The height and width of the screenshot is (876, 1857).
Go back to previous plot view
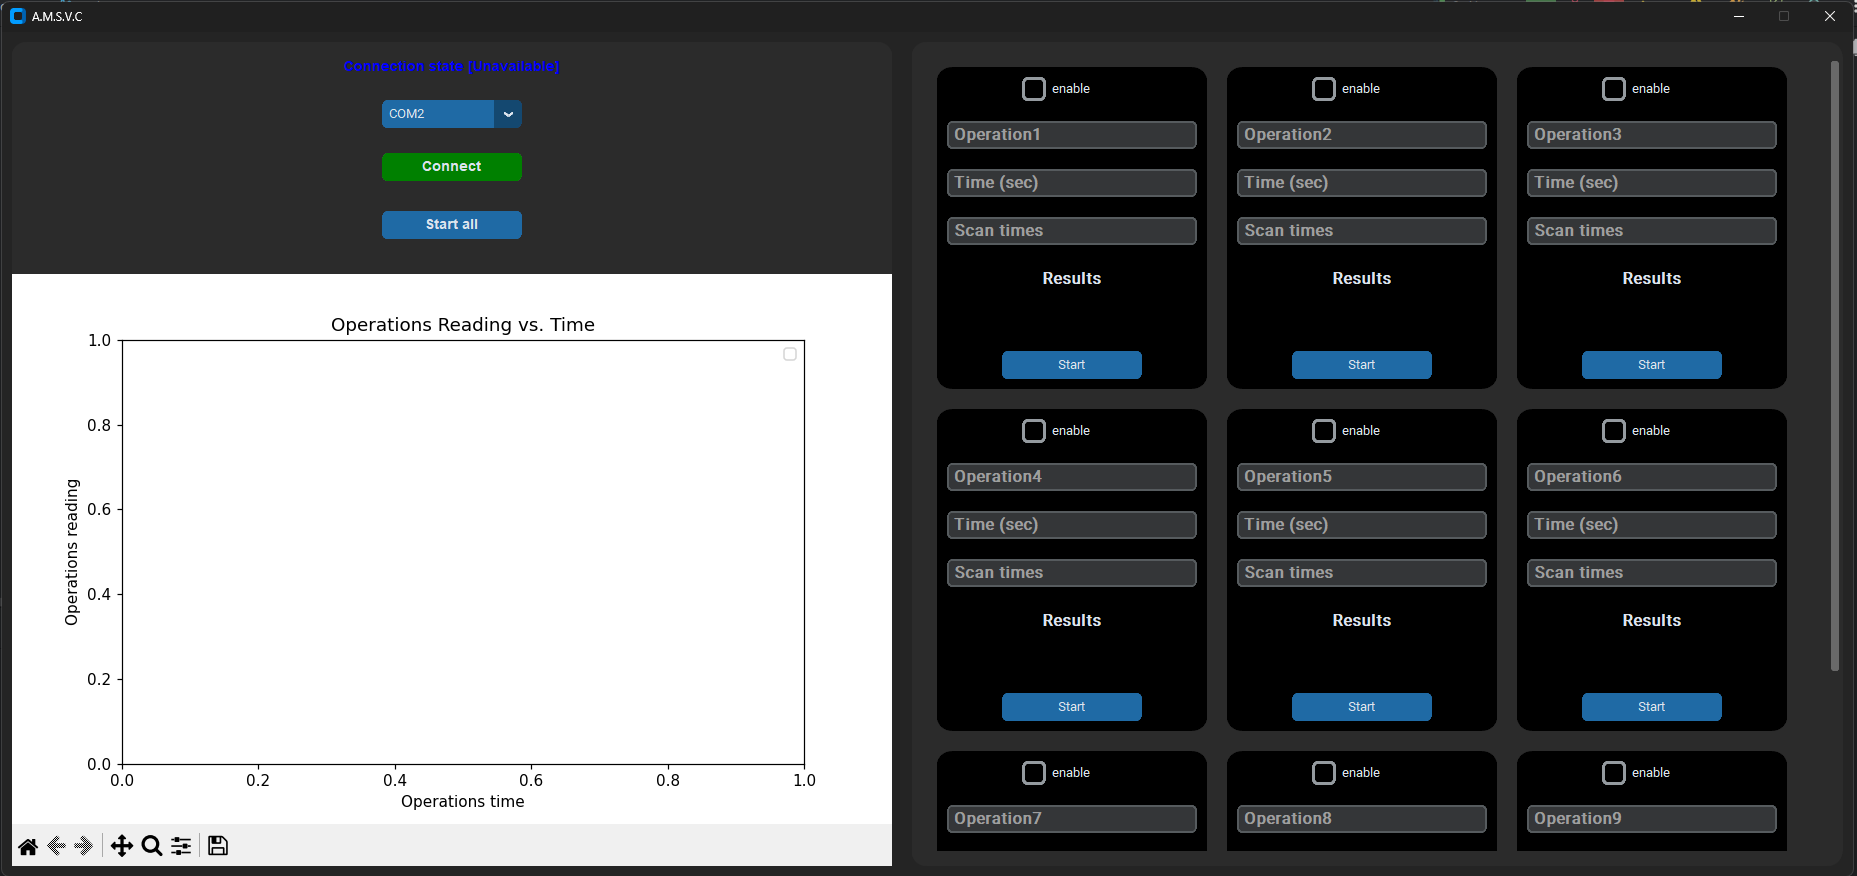pos(57,846)
